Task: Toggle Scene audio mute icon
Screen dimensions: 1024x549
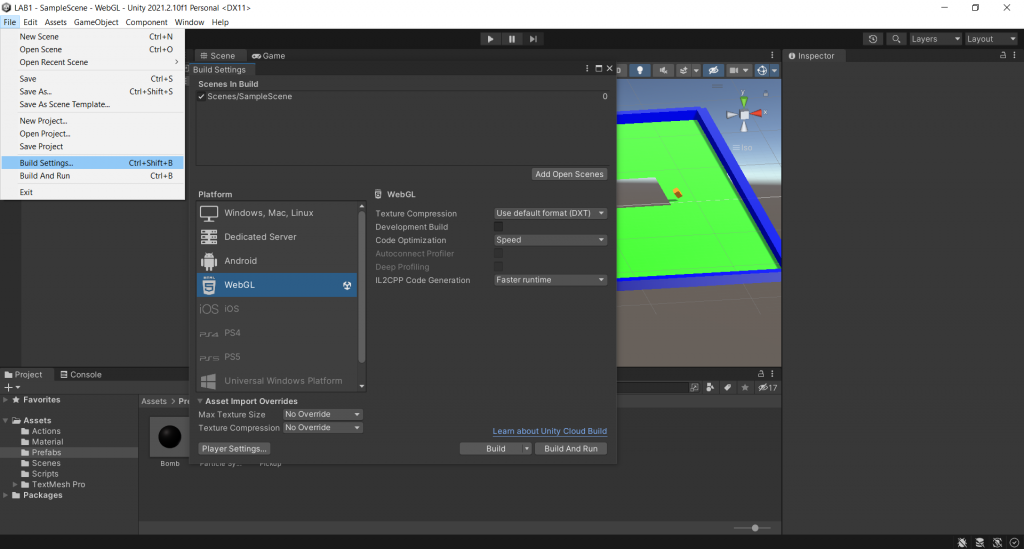Action: pos(663,71)
